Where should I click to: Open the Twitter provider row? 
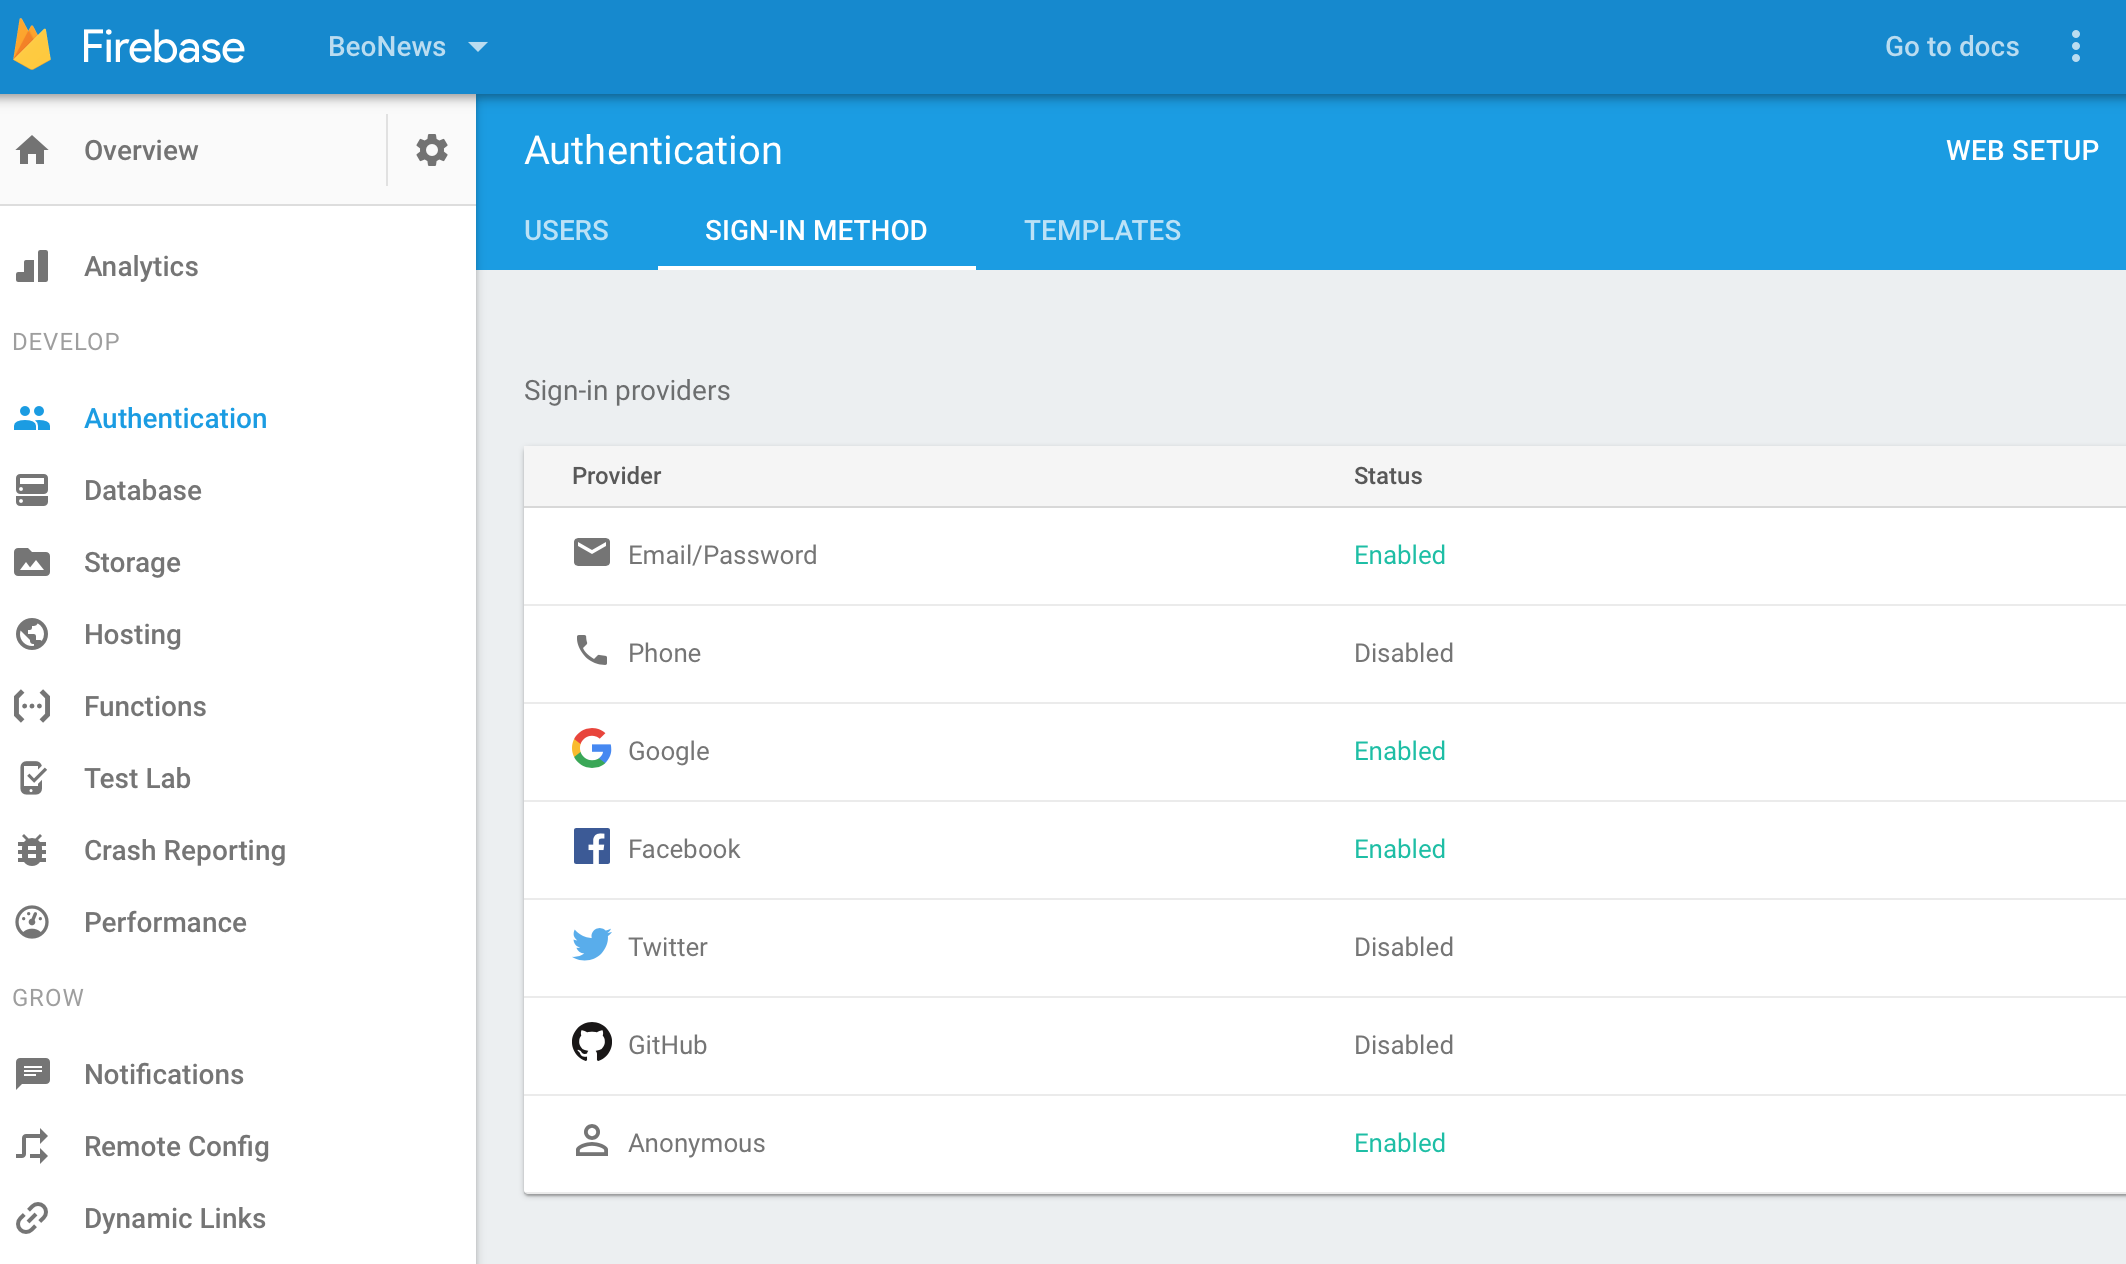pos(667,947)
